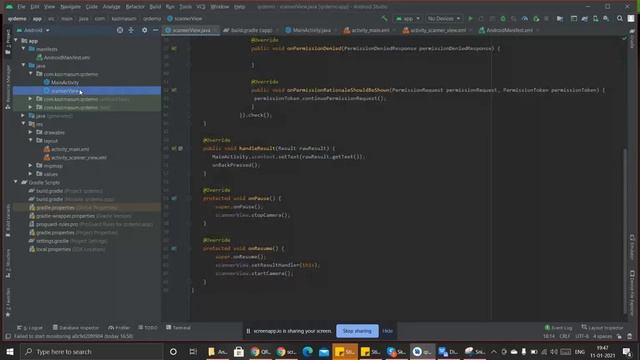Collapse the Gradle Scripts node

(16, 182)
